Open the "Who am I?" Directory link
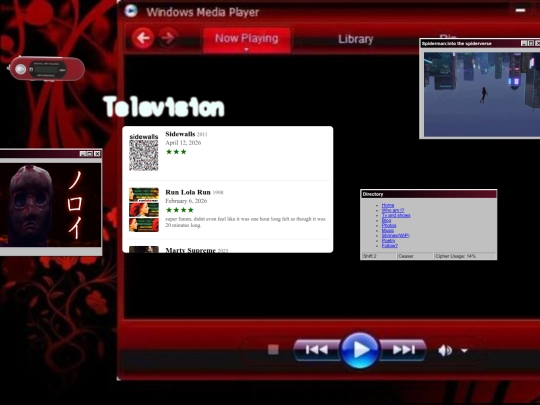 tap(393, 210)
